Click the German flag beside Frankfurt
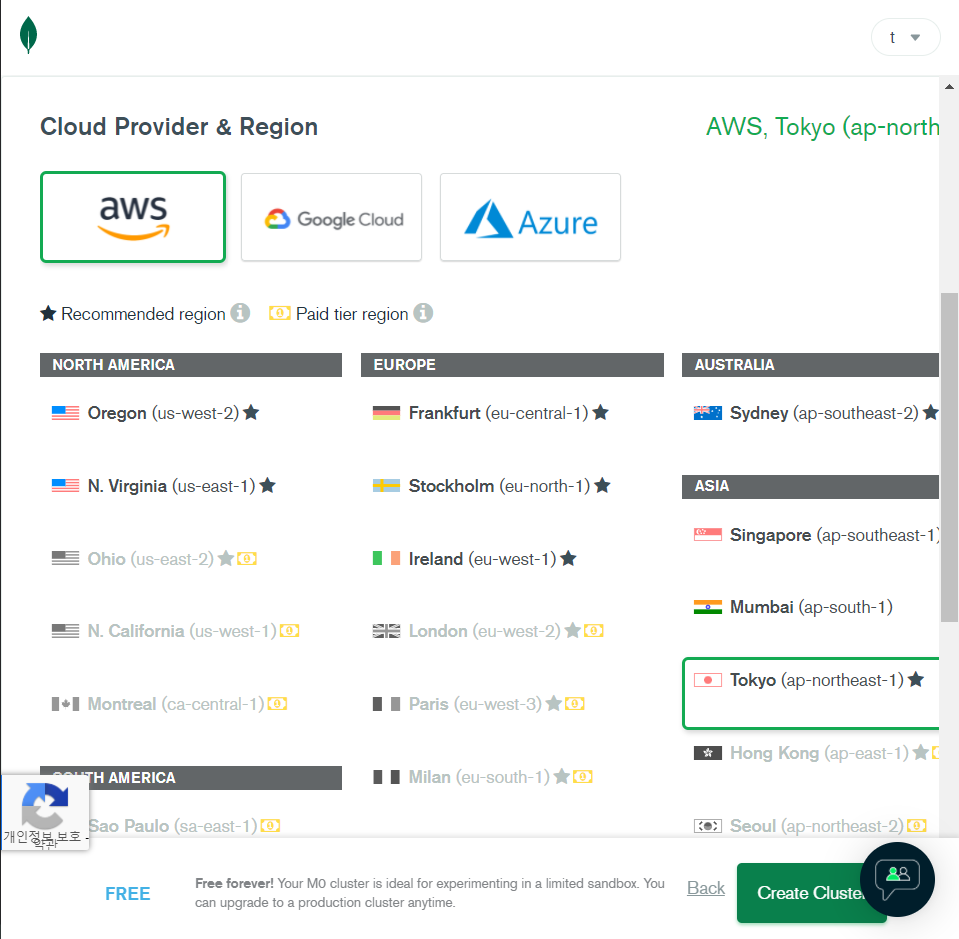Viewport: 959px width, 939px height. tap(387, 413)
